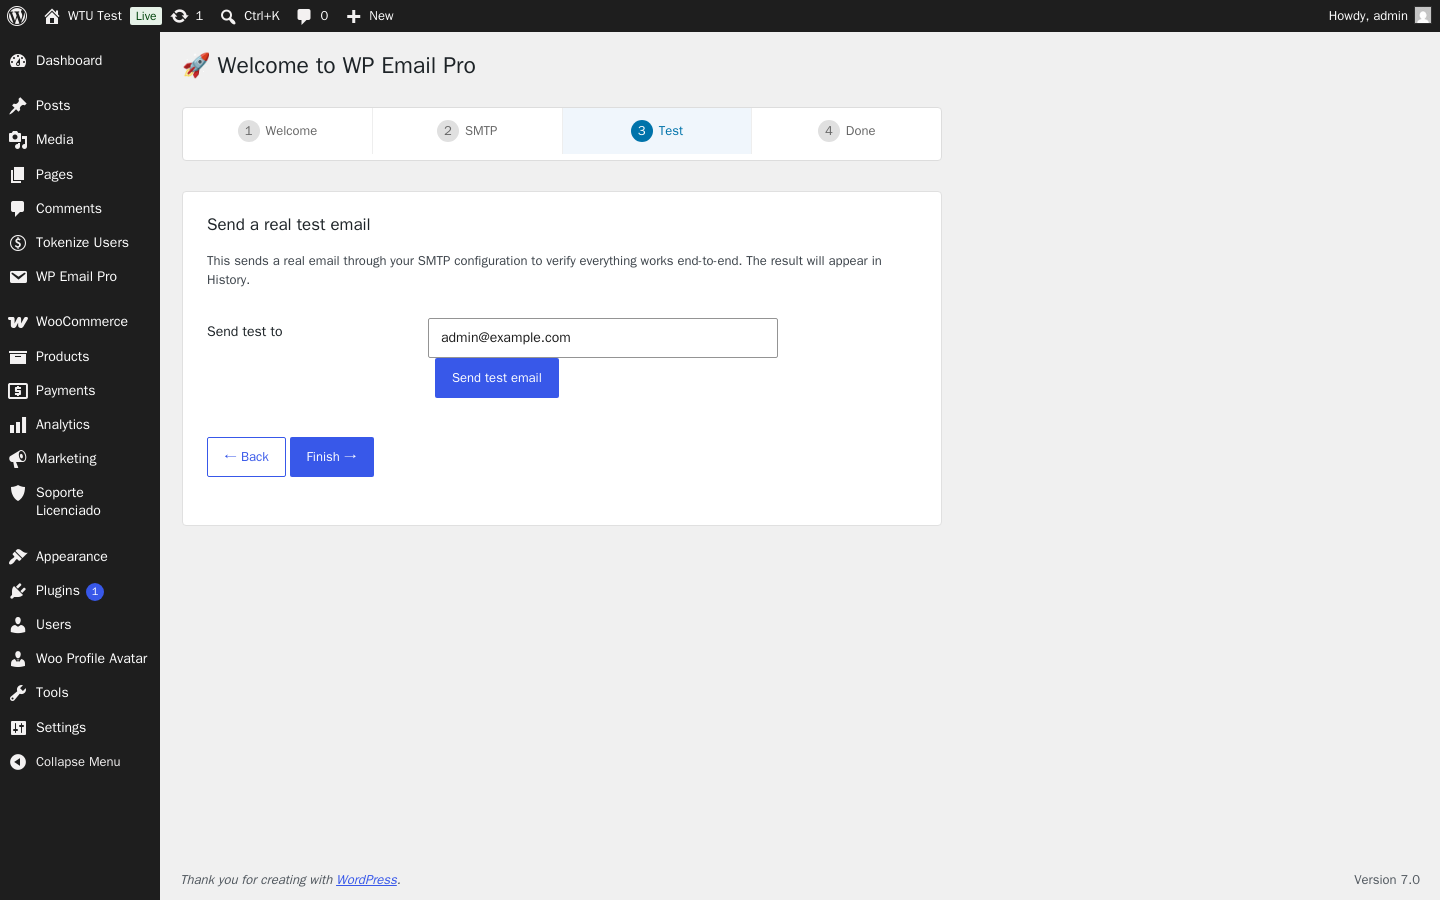Open the Settings menu label

coord(61,728)
